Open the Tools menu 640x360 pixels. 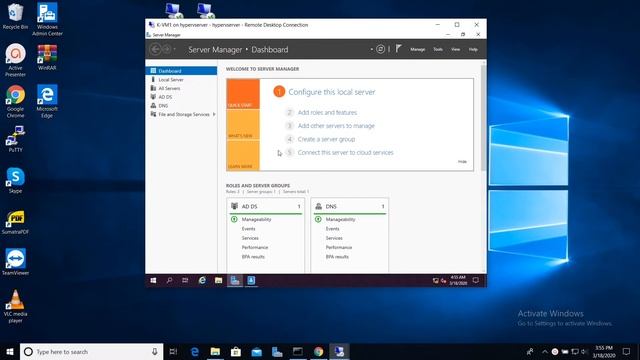438,49
